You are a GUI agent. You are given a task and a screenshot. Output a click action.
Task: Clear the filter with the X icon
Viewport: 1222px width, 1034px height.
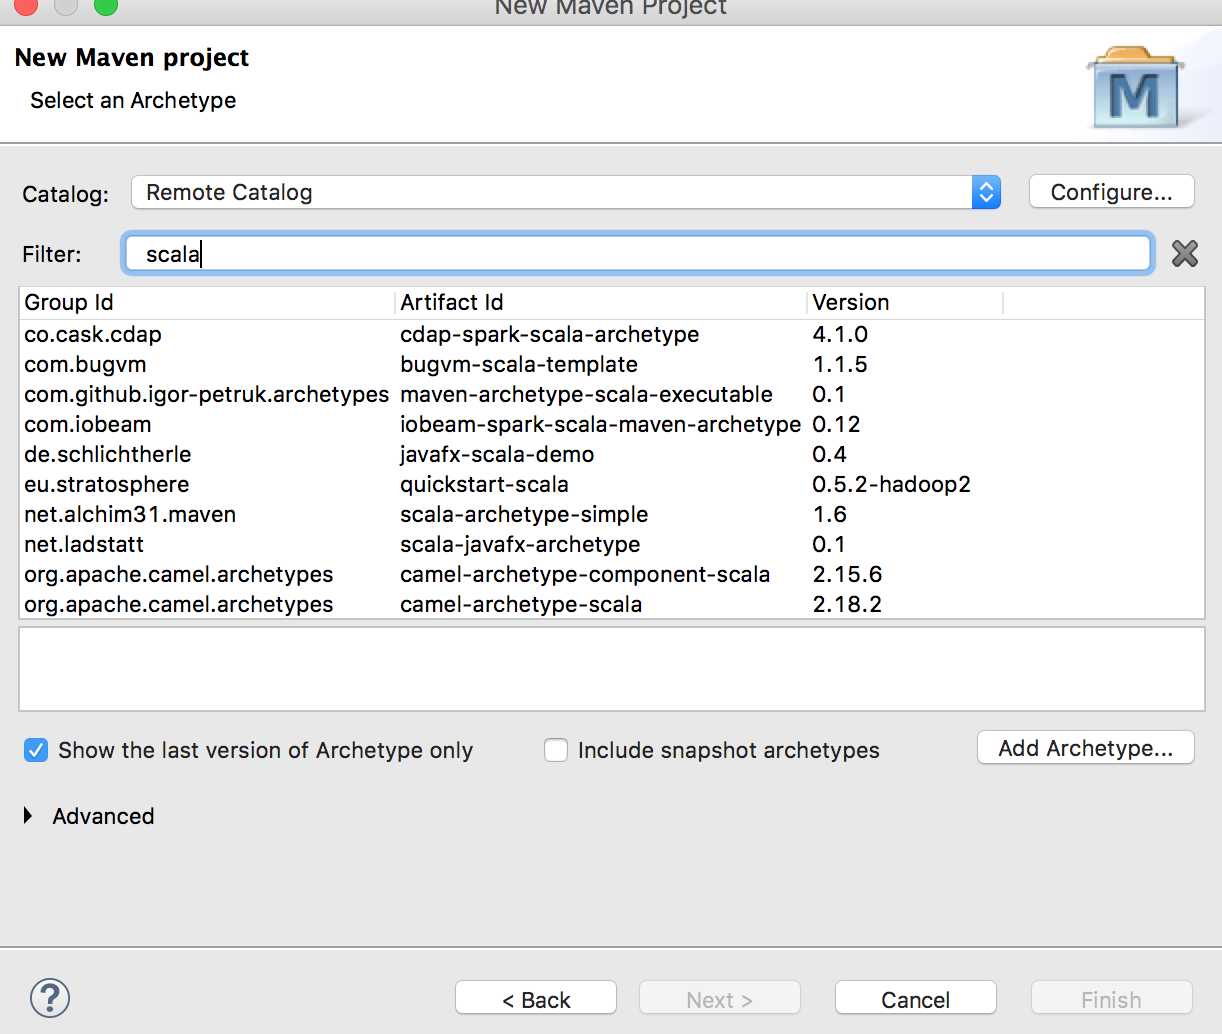(x=1185, y=254)
